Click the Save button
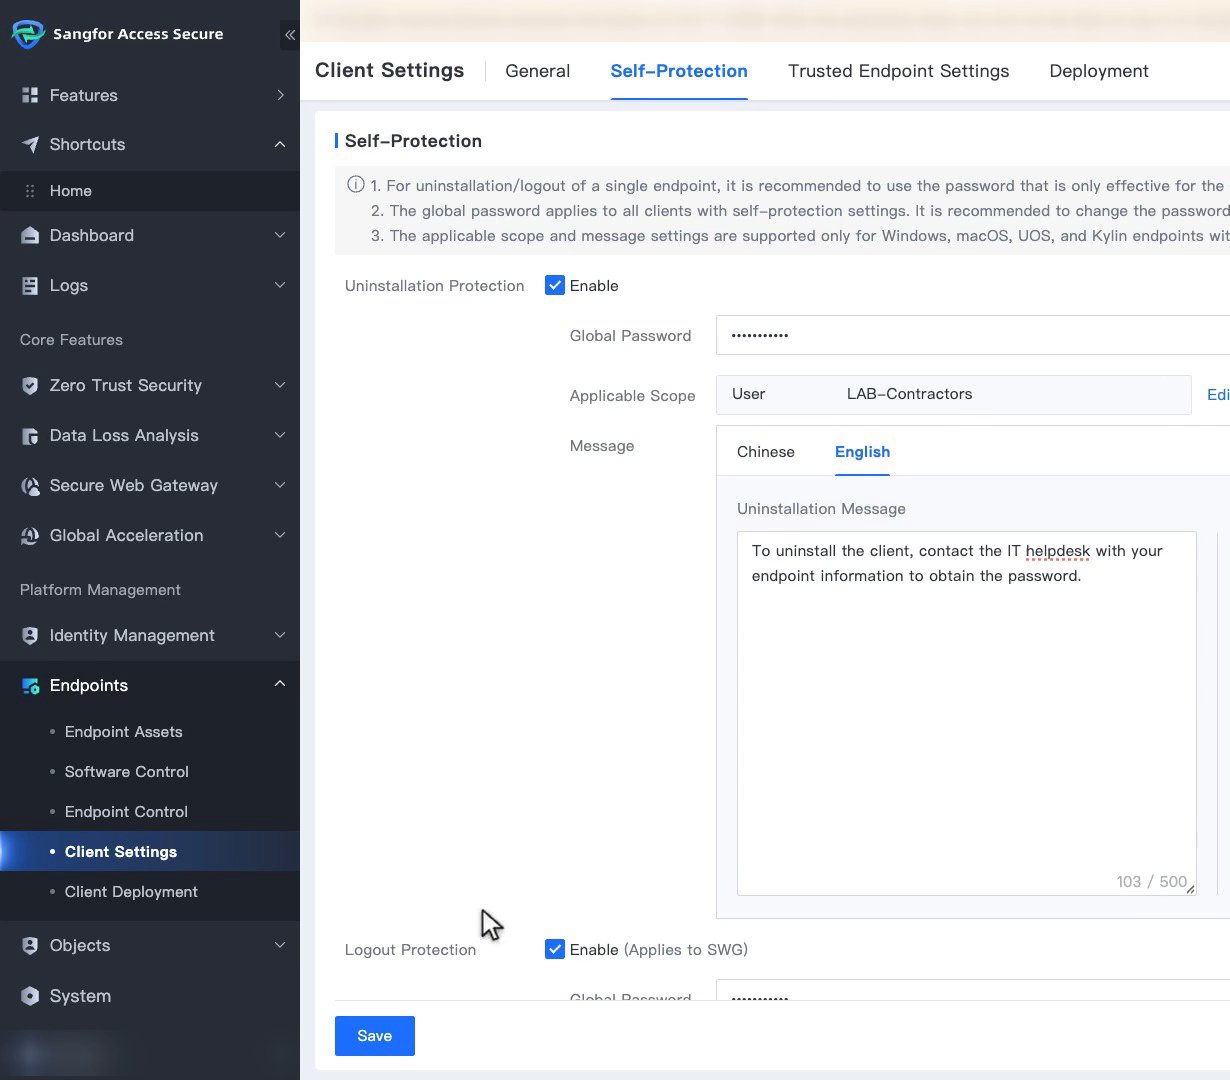Viewport: 1230px width, 1080px height. [x=375, y=1036]
